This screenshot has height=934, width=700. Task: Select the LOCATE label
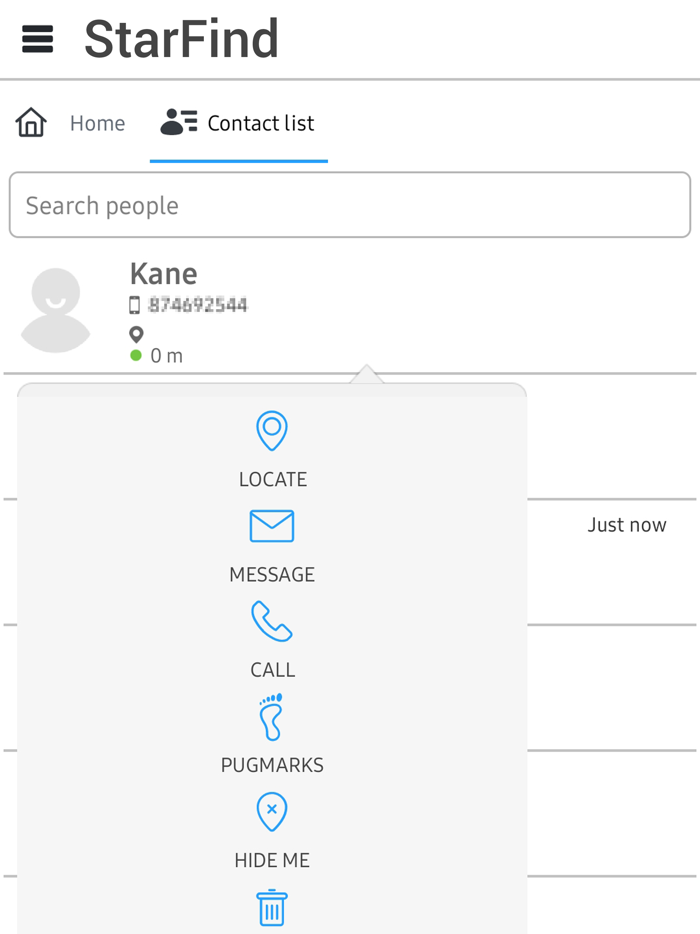273,480
